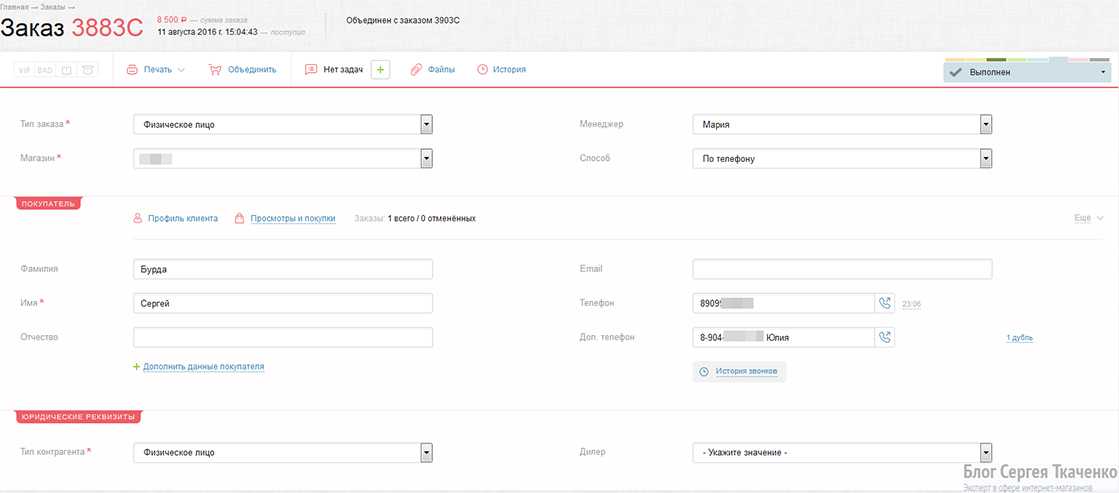This screenshot has width=1119, height=493.
Task: Open the Печать print menu
Action: (x=156, y=70)
